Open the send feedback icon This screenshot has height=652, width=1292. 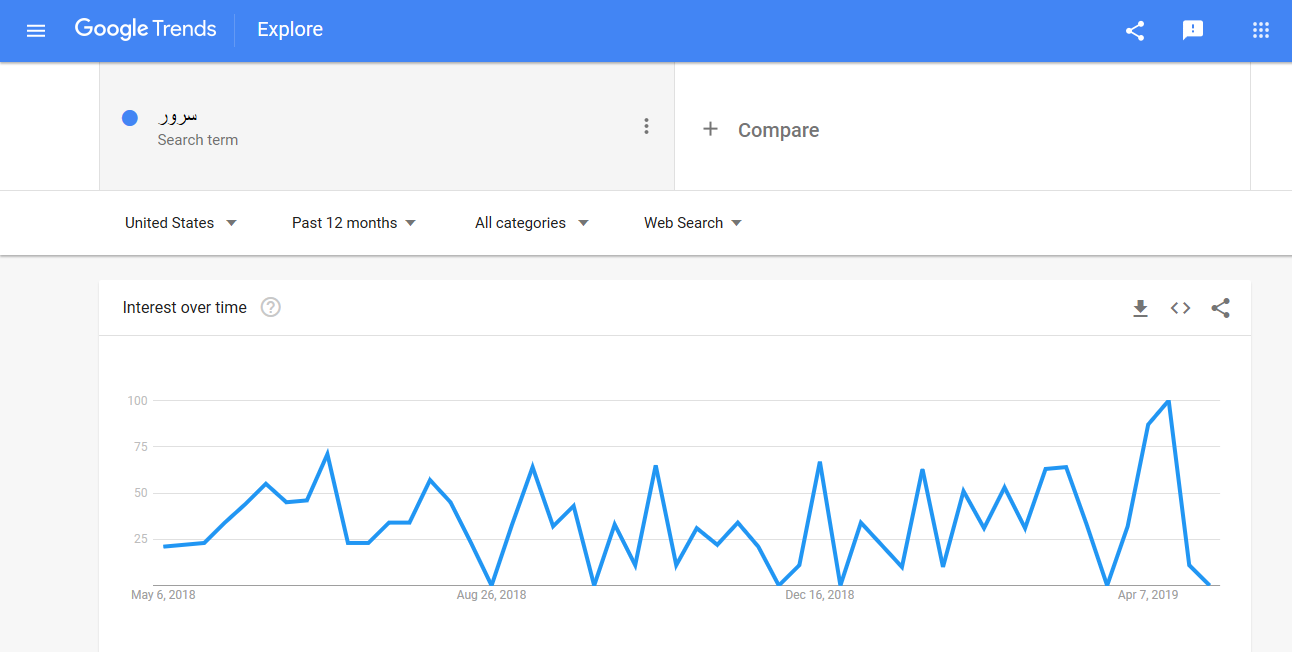coord(1193,31)
